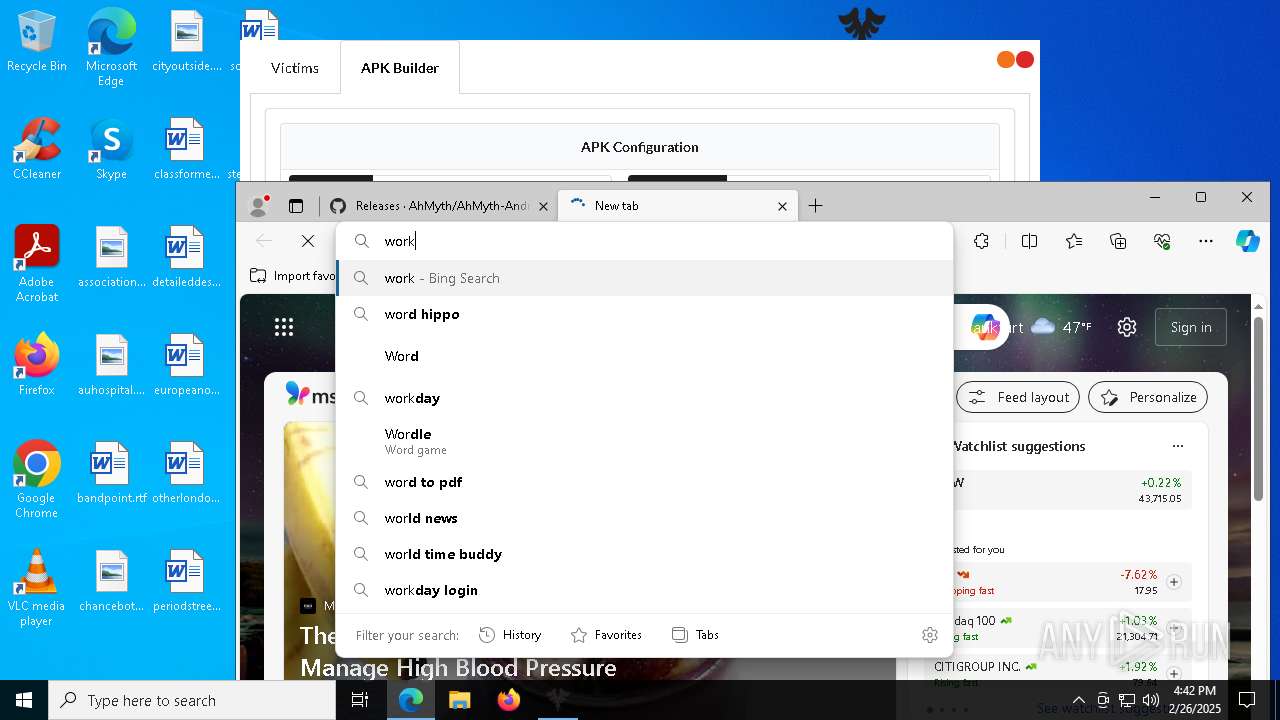The image size is (1280, 720).
Task: Open the MSN app launcher grid
Action: (284, 327)
